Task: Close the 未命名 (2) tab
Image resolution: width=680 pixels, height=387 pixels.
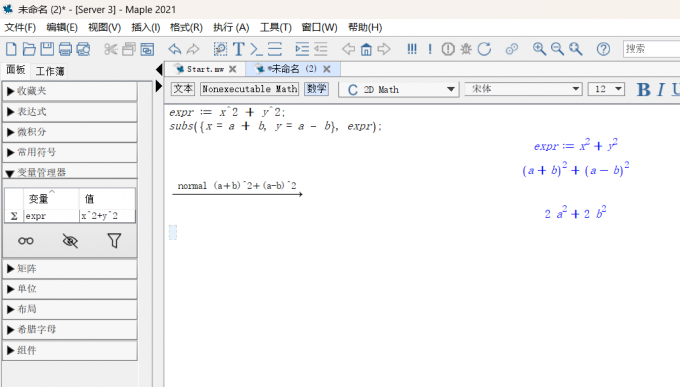Action: (x=327, y=69)
